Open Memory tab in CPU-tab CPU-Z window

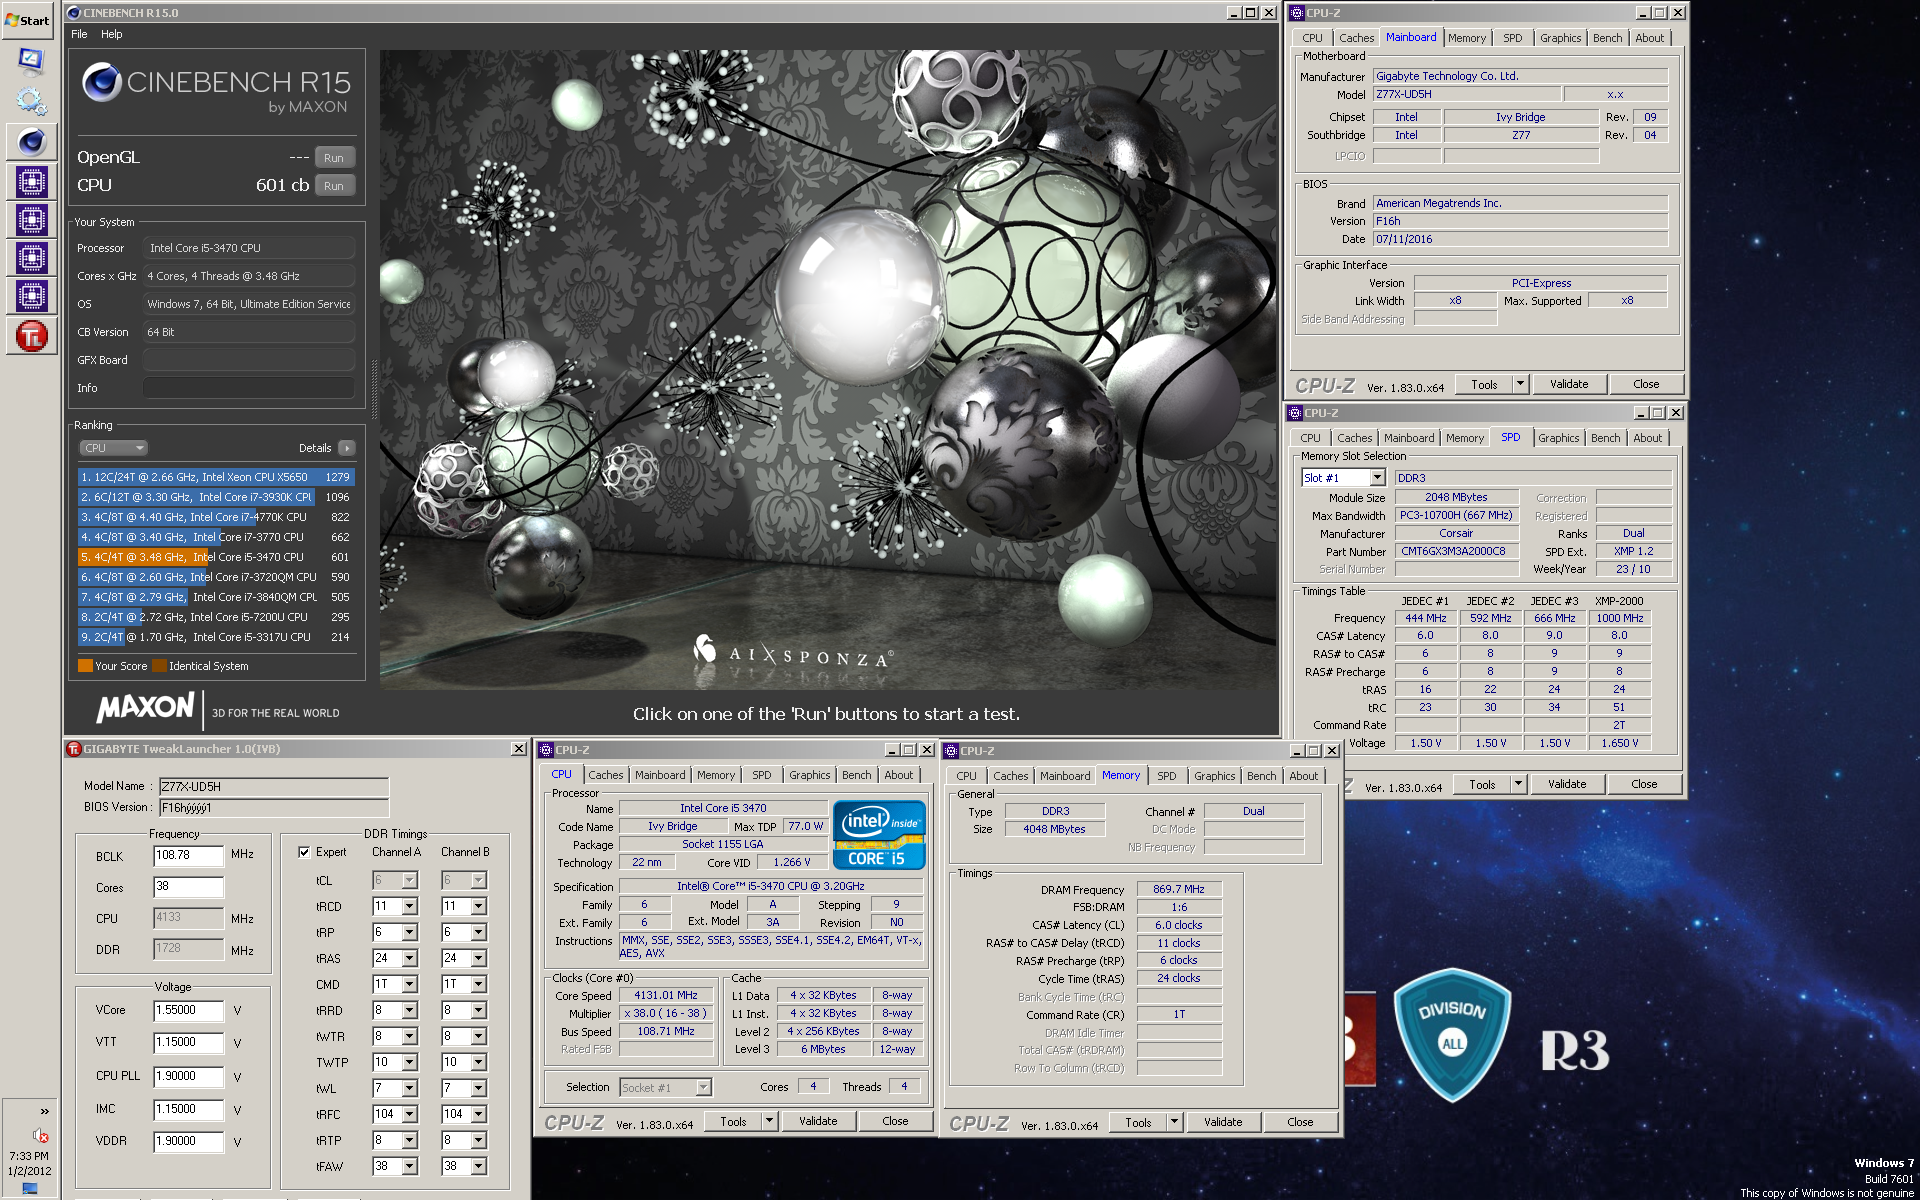[716, 775]
